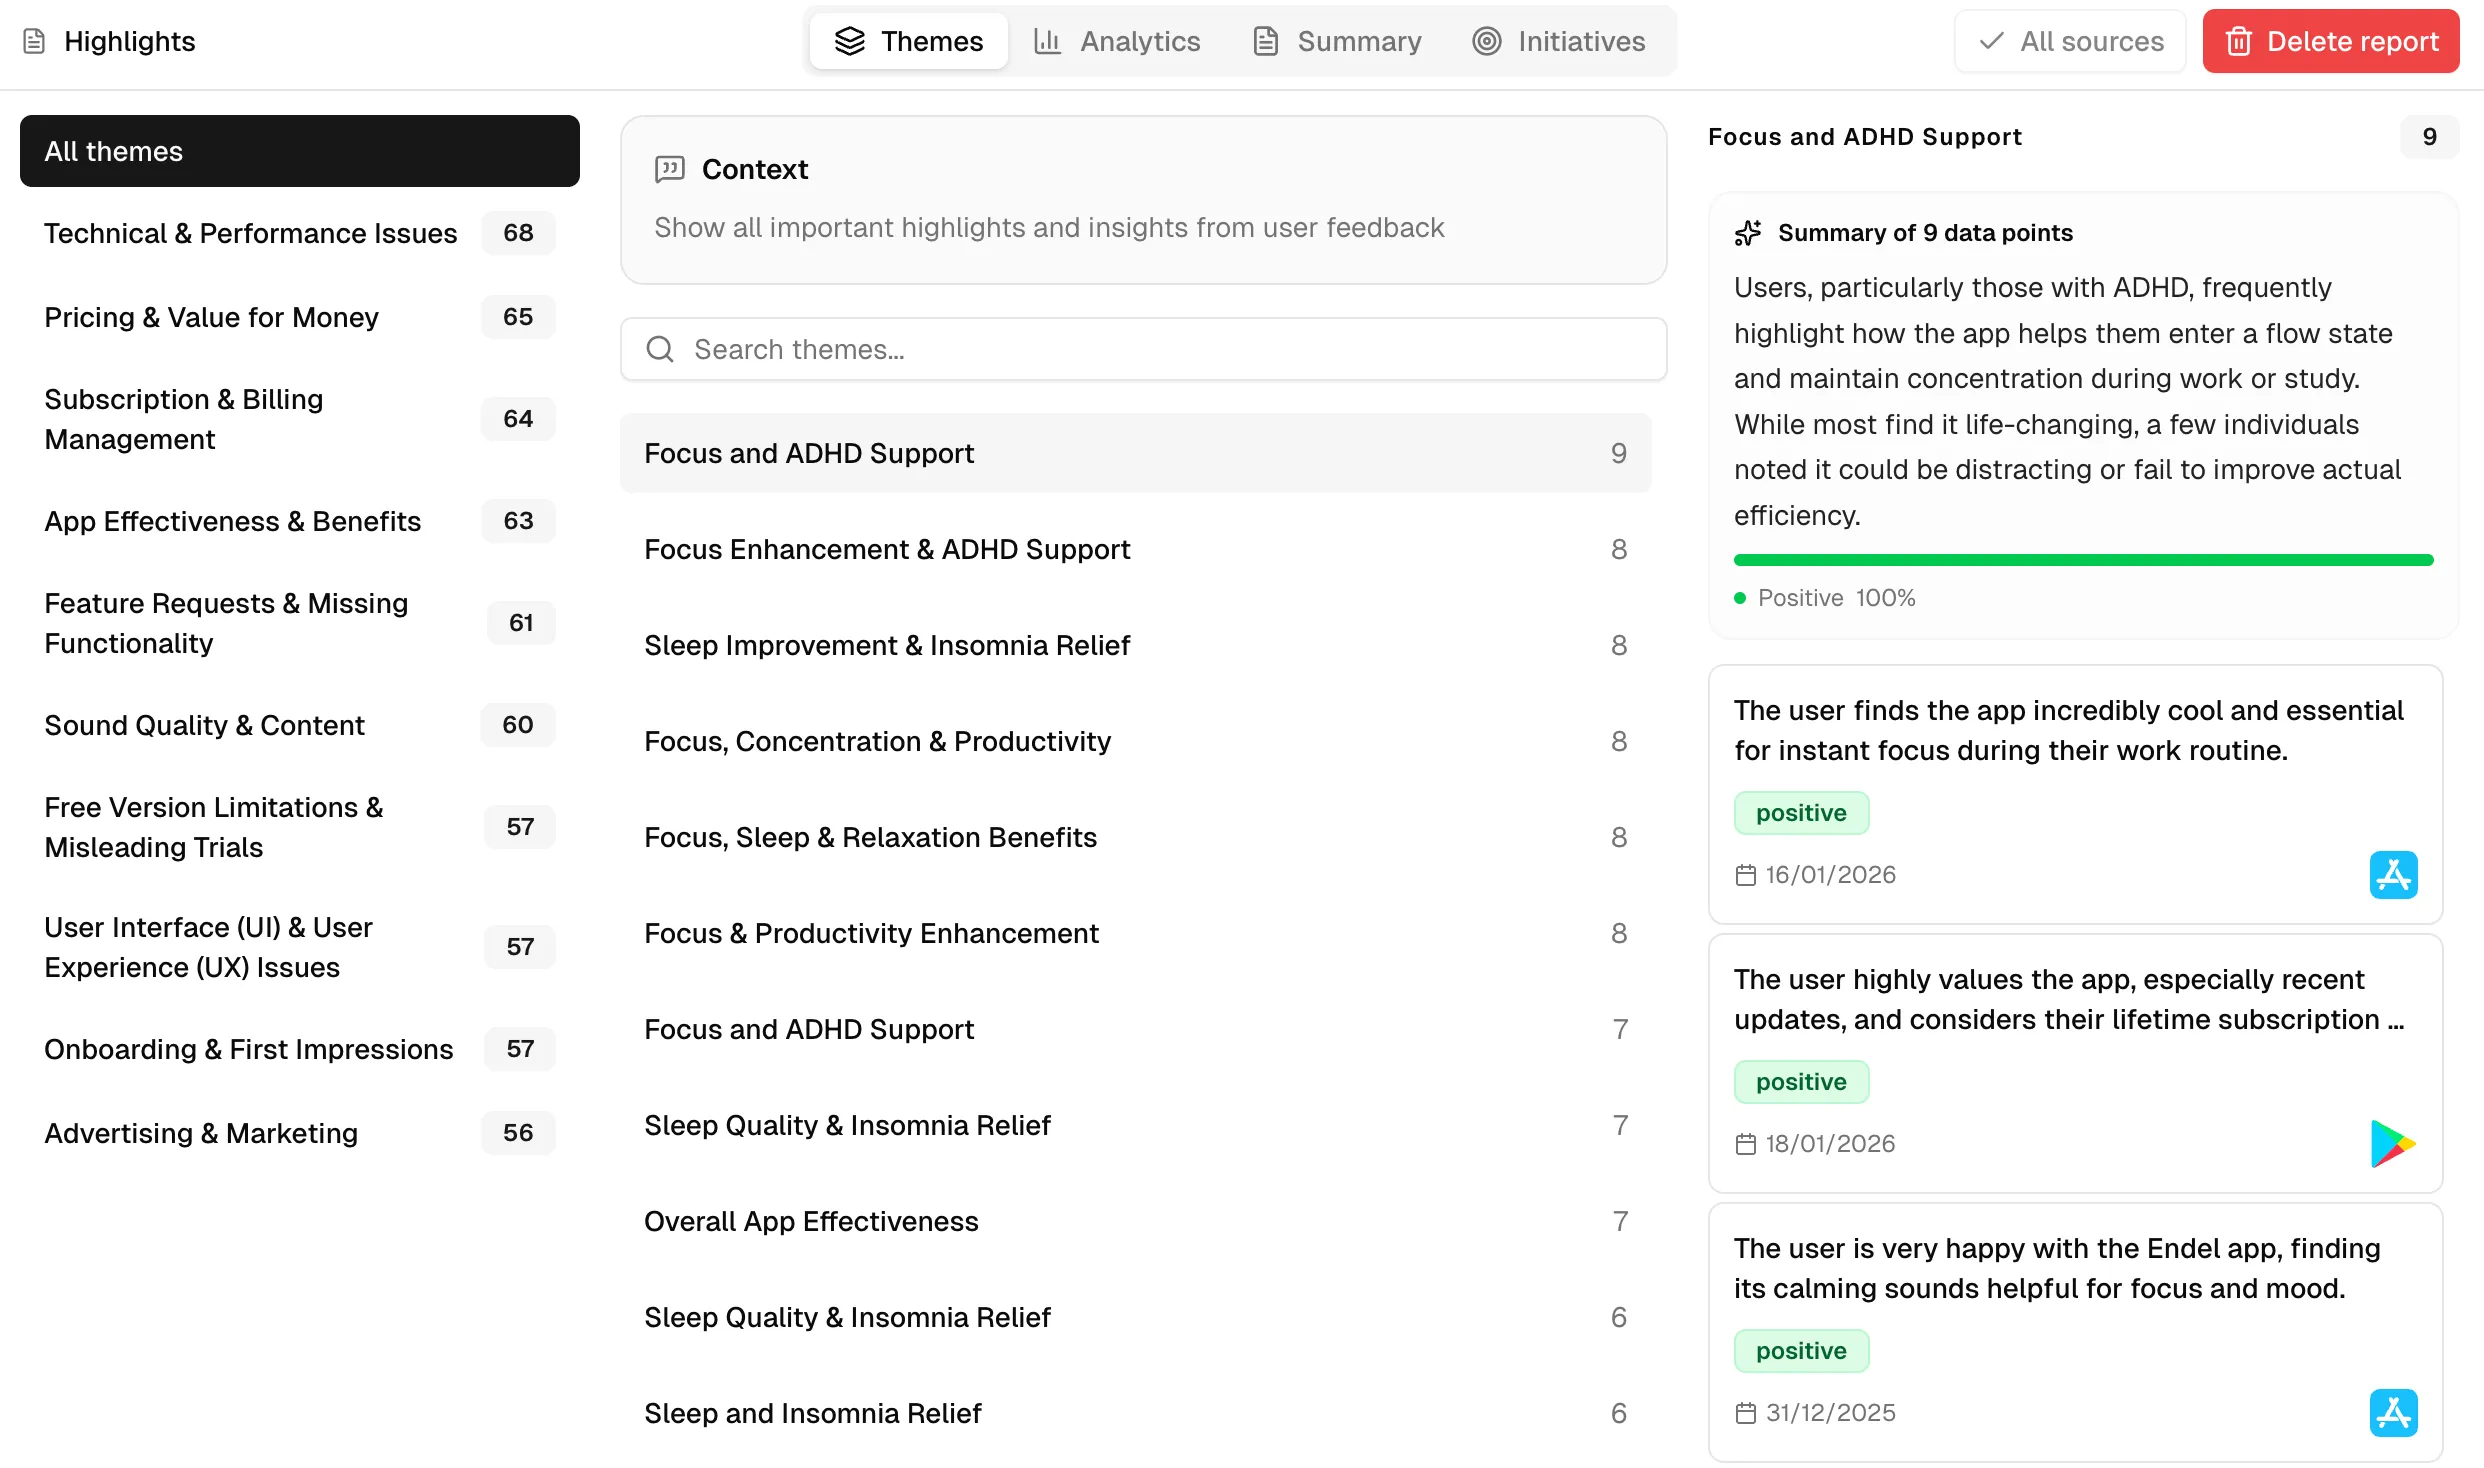Click the magnifier icon in theme search
2484x1468 pixels.
[x=660, y=349]
